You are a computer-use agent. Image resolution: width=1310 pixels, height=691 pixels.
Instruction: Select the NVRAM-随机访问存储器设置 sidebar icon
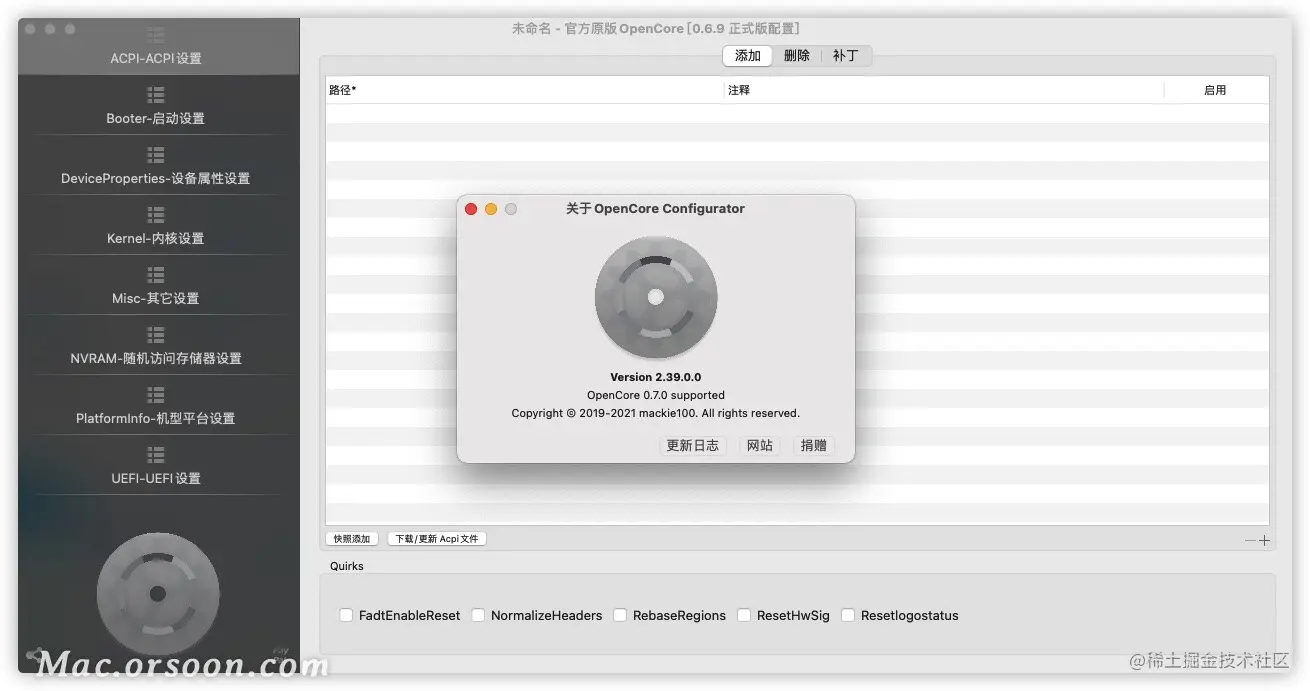coord(155,335)
